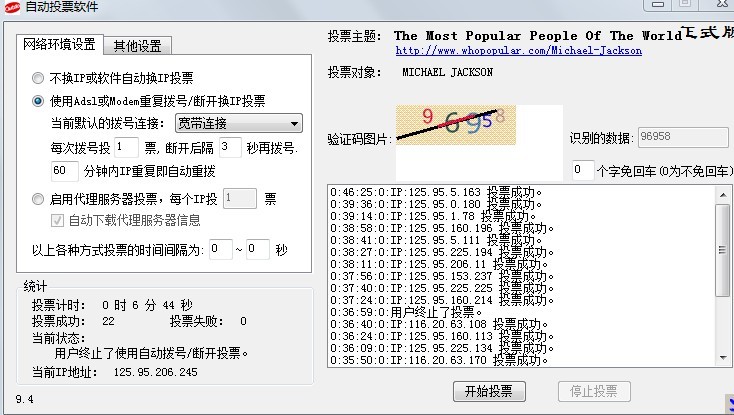Click the 分钟内IP重复 field showing 60
This screenshot has width=734, height=415.
coord(64,170)
